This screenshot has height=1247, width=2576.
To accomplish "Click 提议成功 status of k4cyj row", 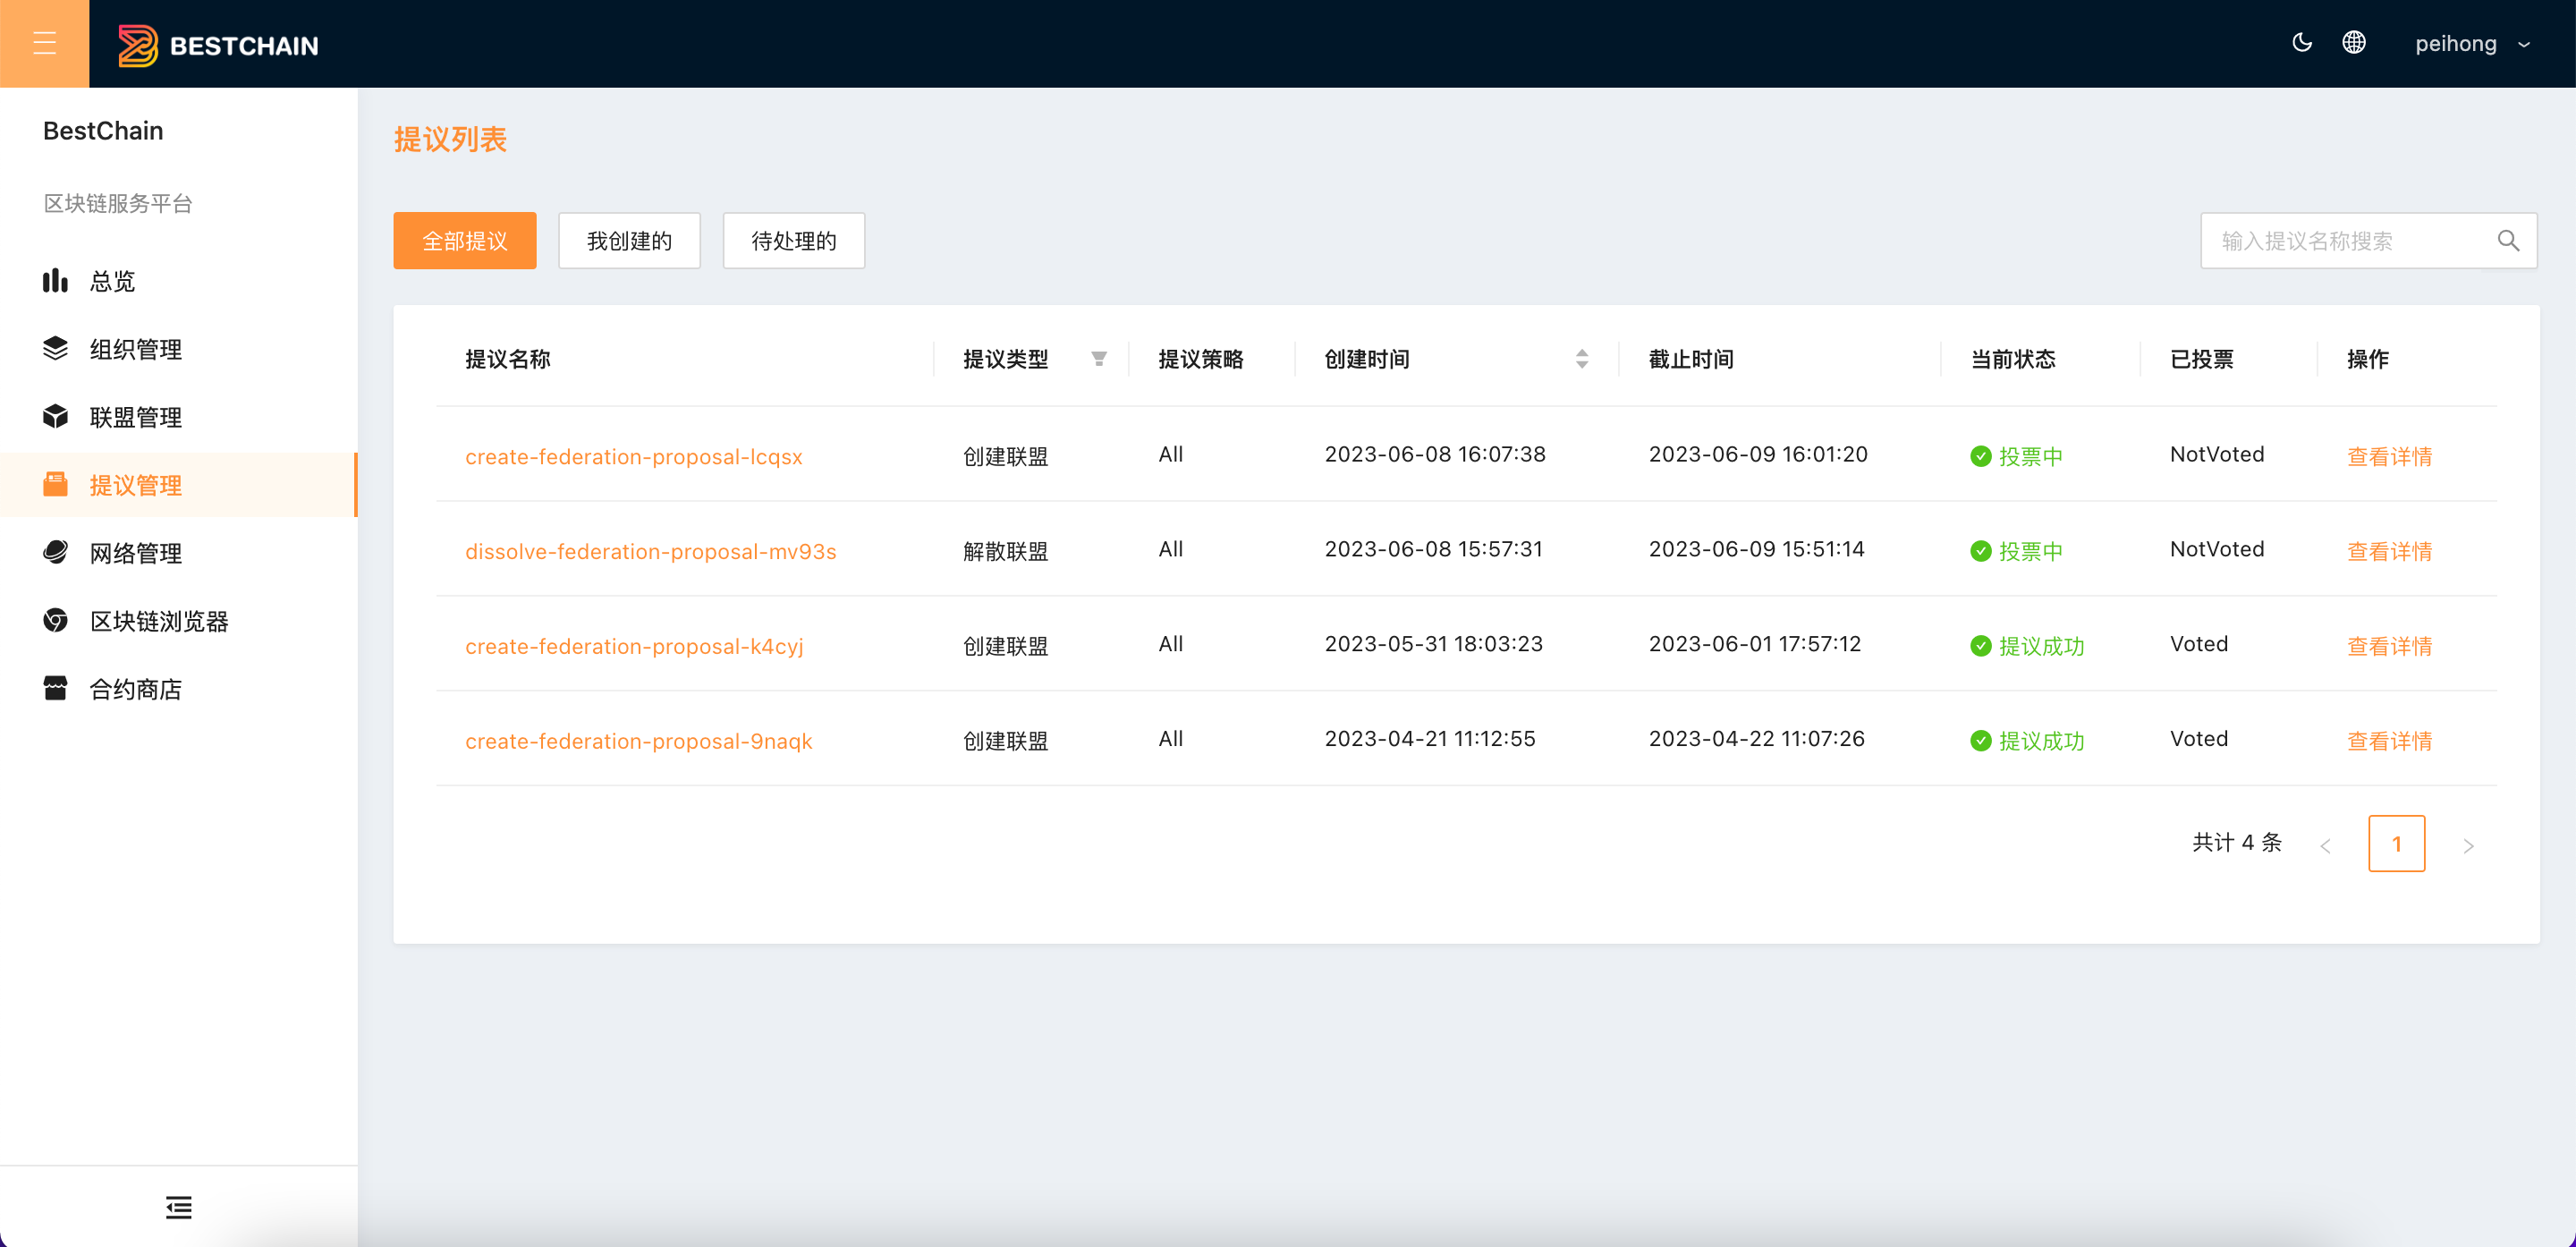I will coord(2027,646).
